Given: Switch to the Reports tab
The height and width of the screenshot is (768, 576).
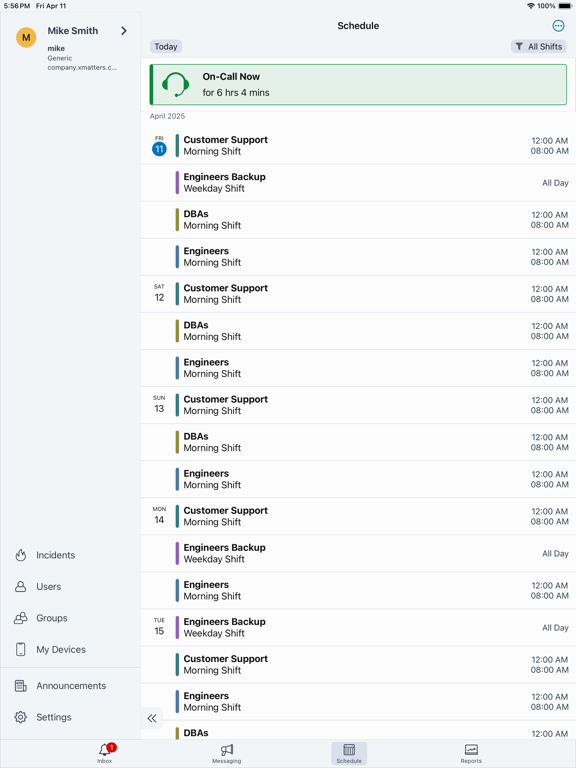Looking at the screenshot, I should click(x=471, y=753).
